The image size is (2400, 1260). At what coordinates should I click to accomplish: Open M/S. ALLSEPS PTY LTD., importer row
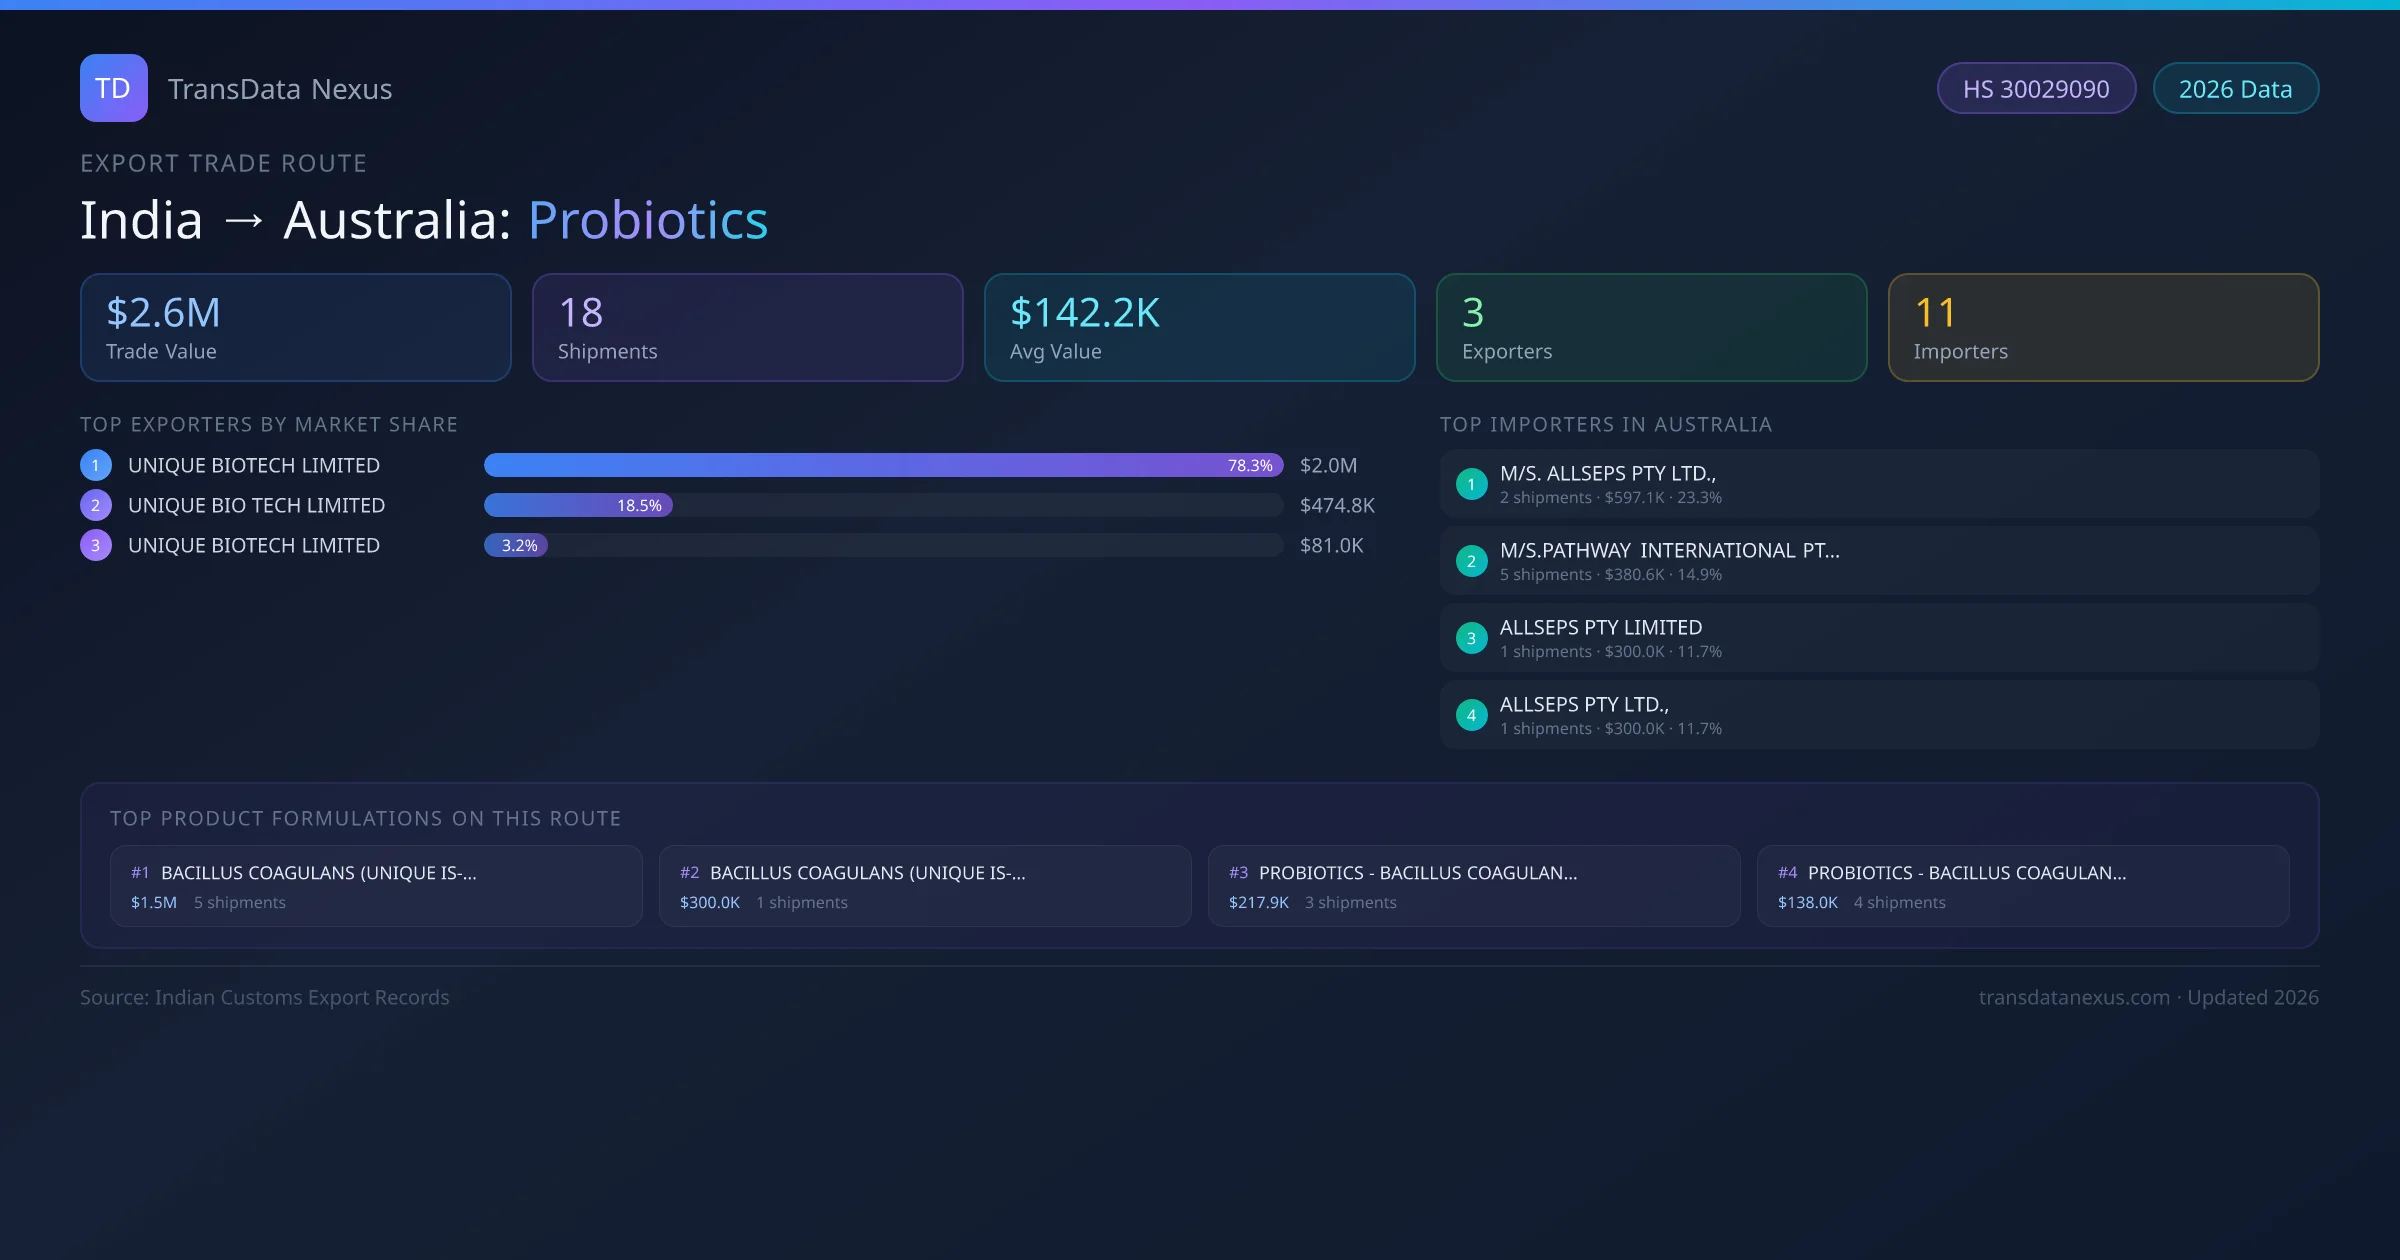[x=1878, y=484]
